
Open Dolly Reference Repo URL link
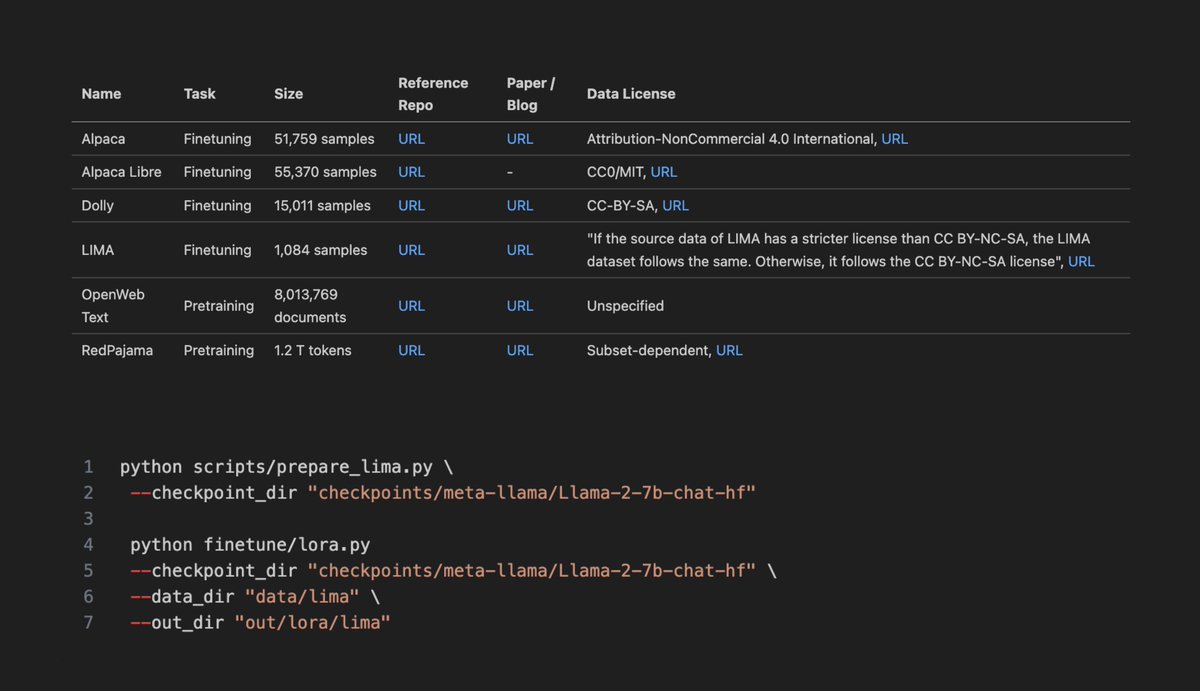[x=411, y=205]
